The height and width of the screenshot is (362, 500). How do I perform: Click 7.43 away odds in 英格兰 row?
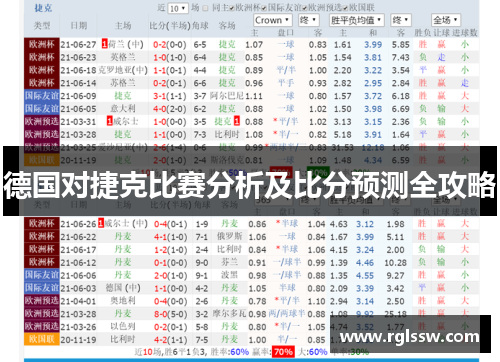tap(400, 57)
